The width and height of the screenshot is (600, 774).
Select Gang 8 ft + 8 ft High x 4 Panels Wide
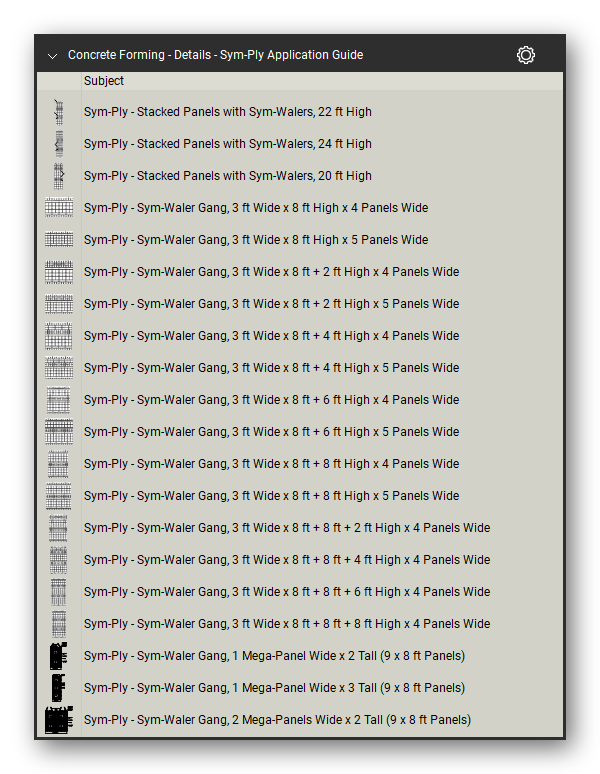pyautogui.click(x=271, y=464)
